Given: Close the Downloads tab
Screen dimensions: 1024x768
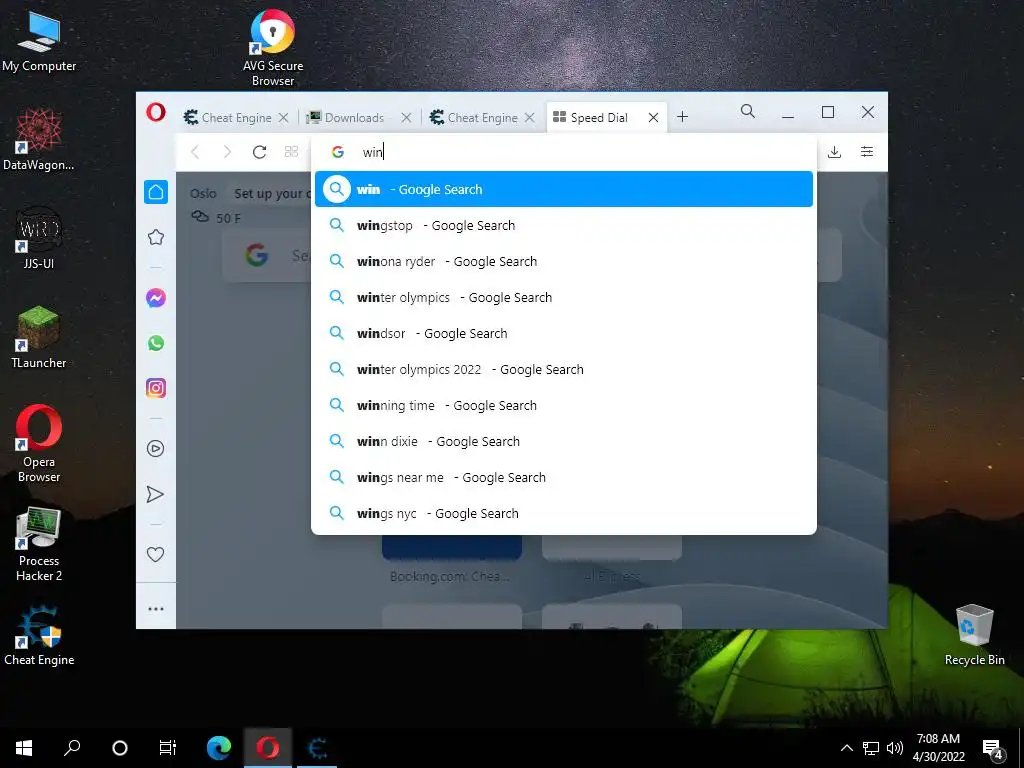Looking at the screenshot, I should click(406, 118).
